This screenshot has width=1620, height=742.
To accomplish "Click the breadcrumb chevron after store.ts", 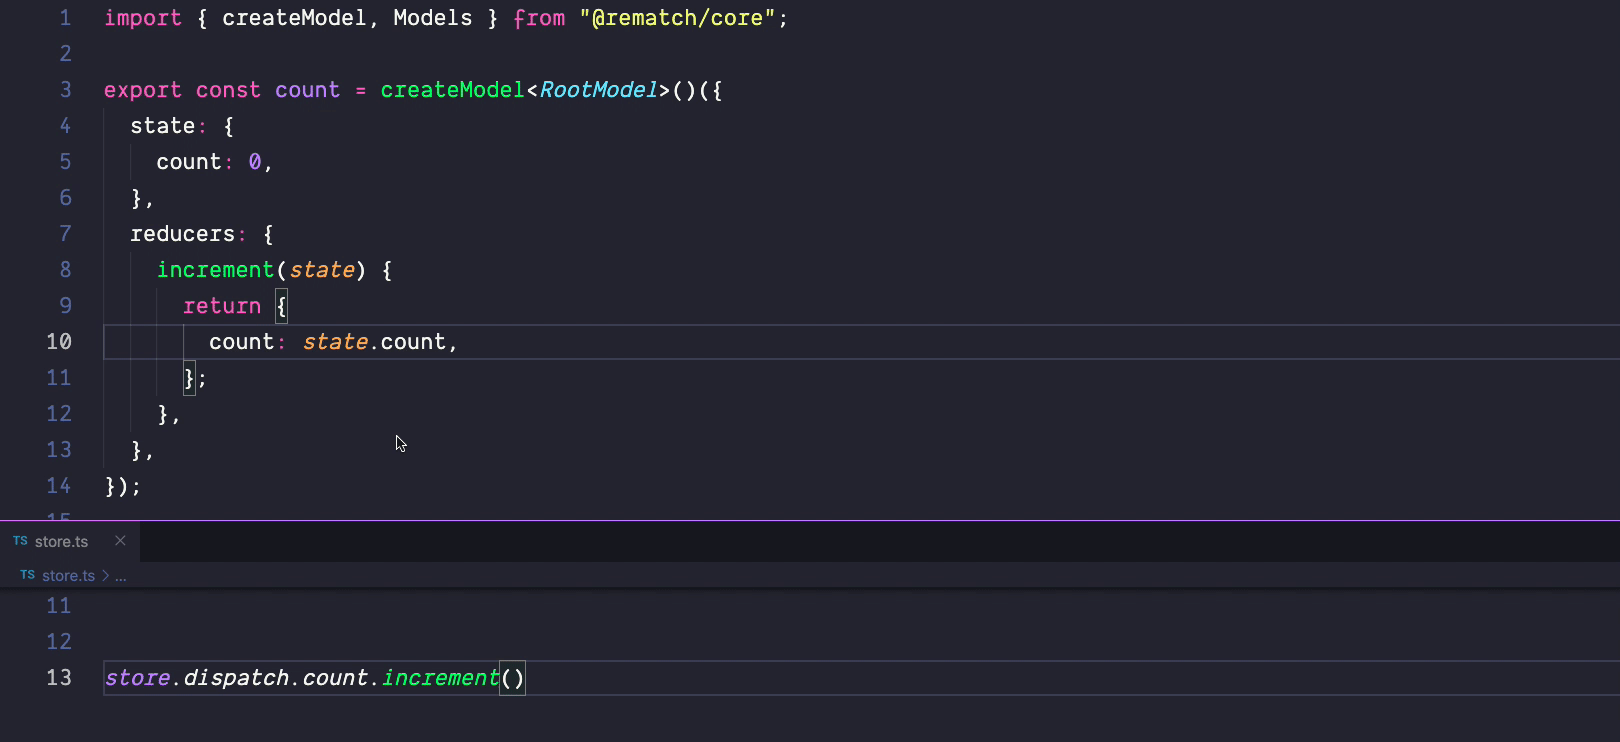I will tap(105, 575).
